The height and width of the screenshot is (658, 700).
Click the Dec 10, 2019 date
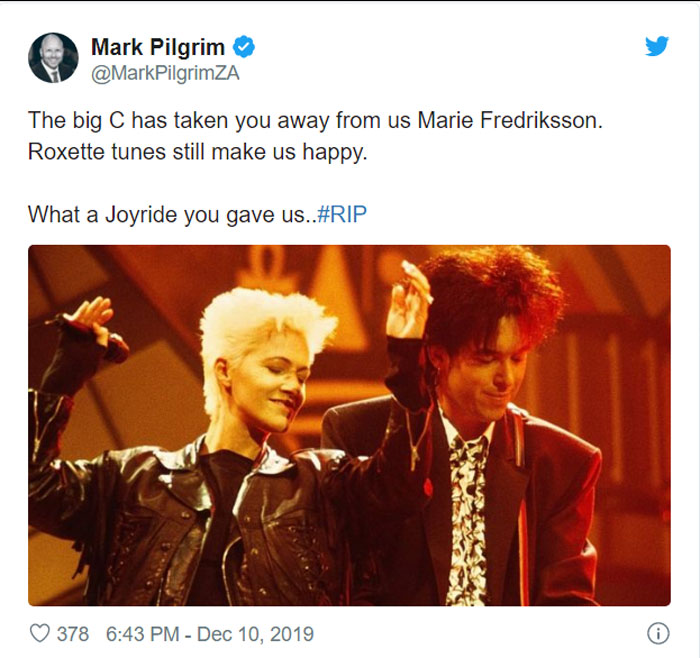pos(255,634)
